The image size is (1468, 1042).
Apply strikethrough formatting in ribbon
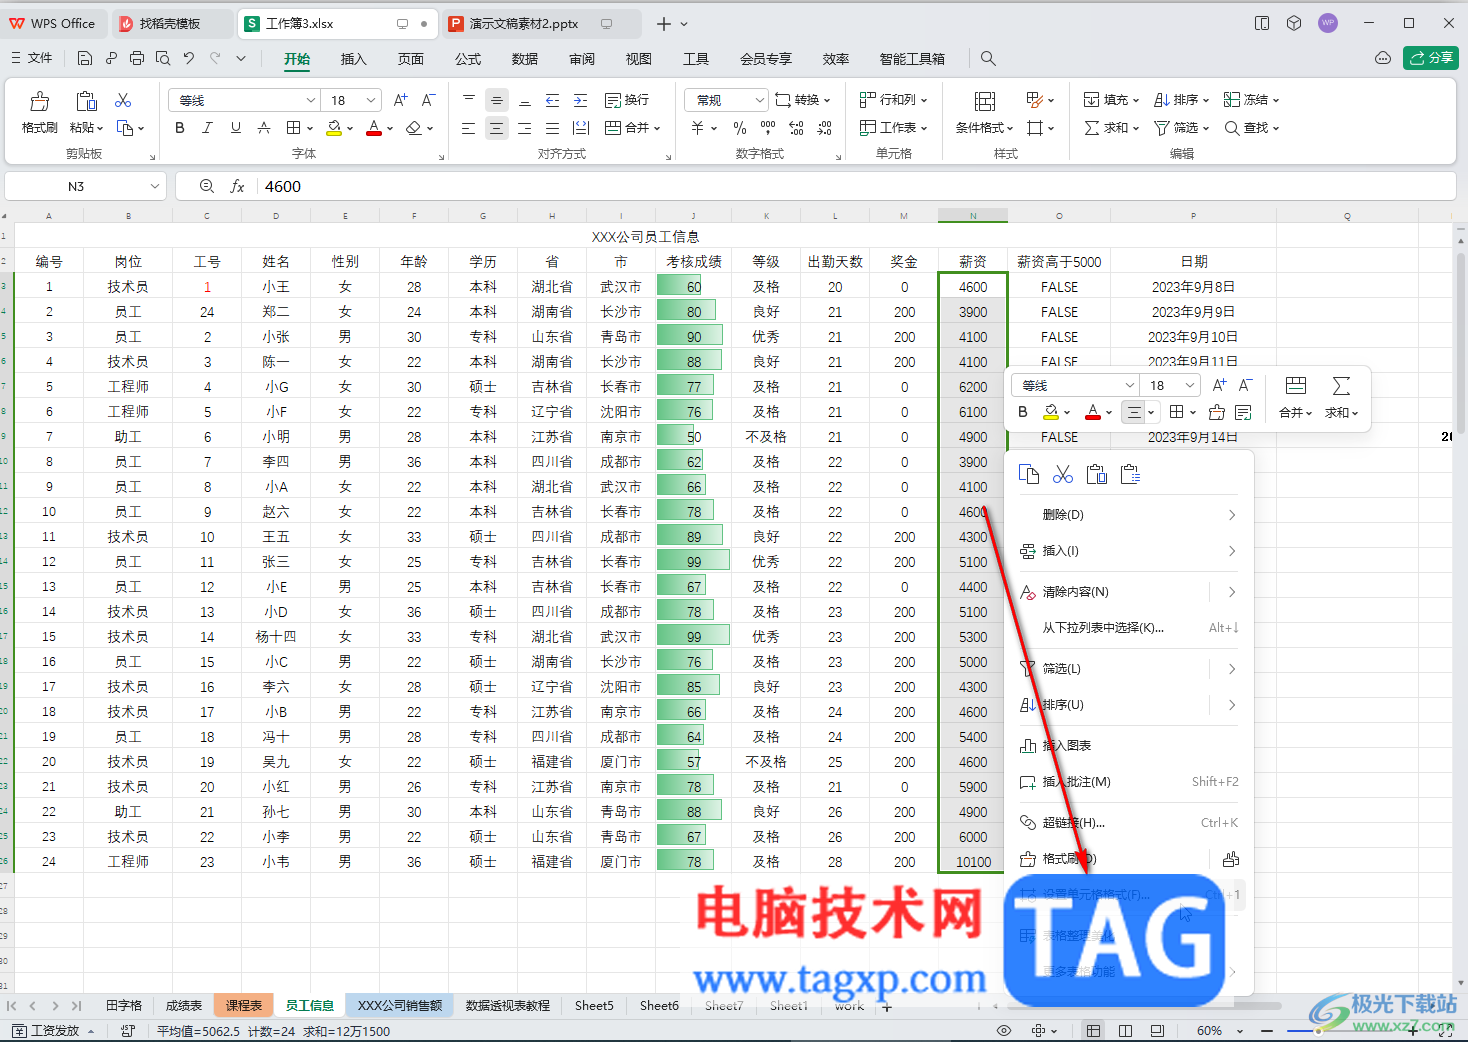tap(264, 128)
